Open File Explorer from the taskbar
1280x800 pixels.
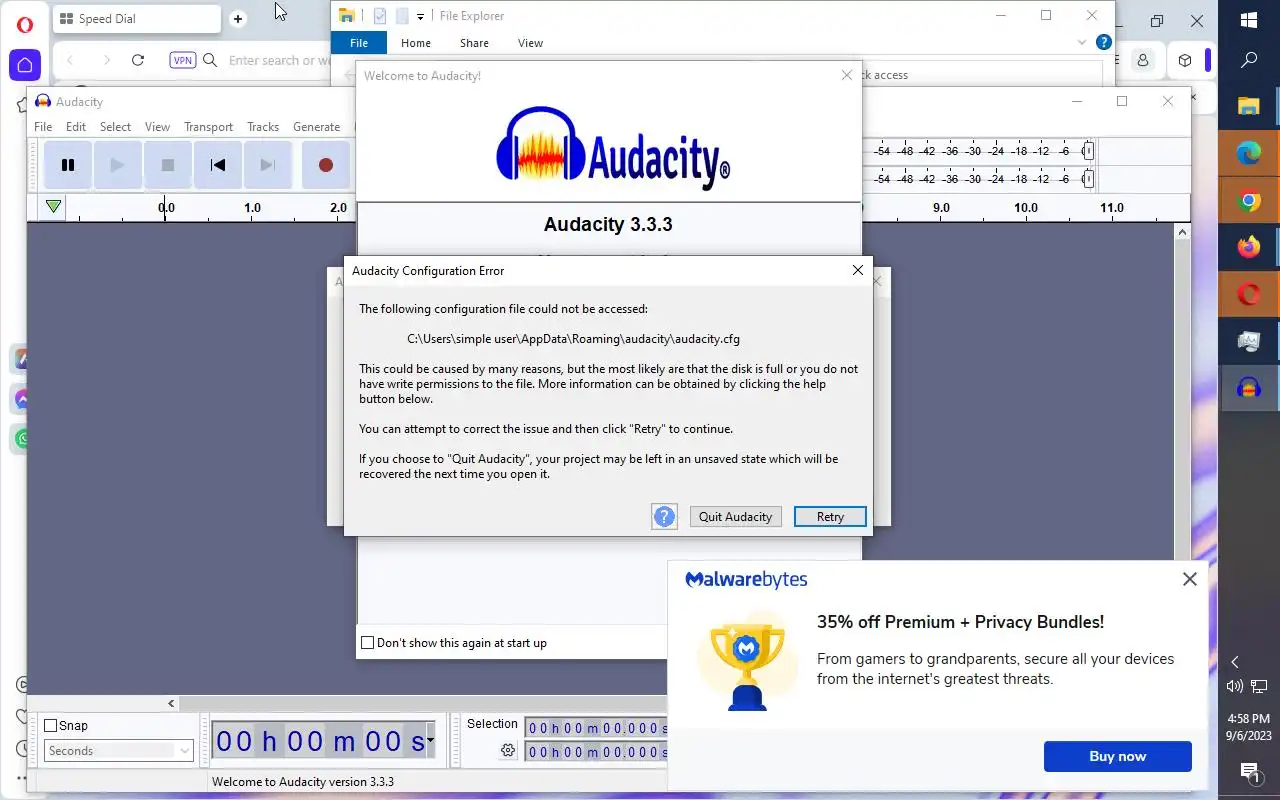1249,106
